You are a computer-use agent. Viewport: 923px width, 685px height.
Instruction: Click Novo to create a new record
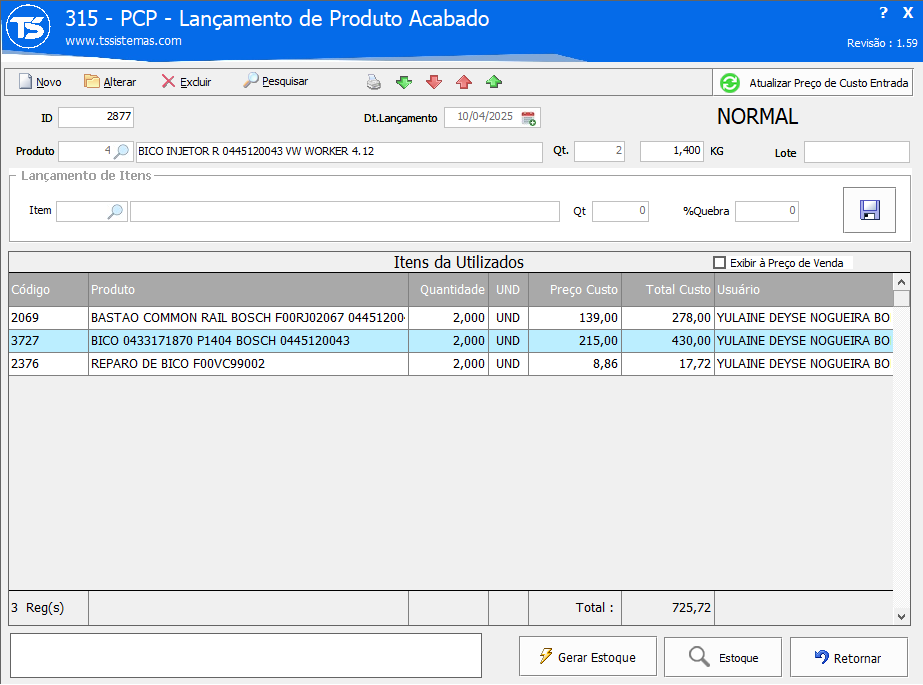(x=40, y=82)
